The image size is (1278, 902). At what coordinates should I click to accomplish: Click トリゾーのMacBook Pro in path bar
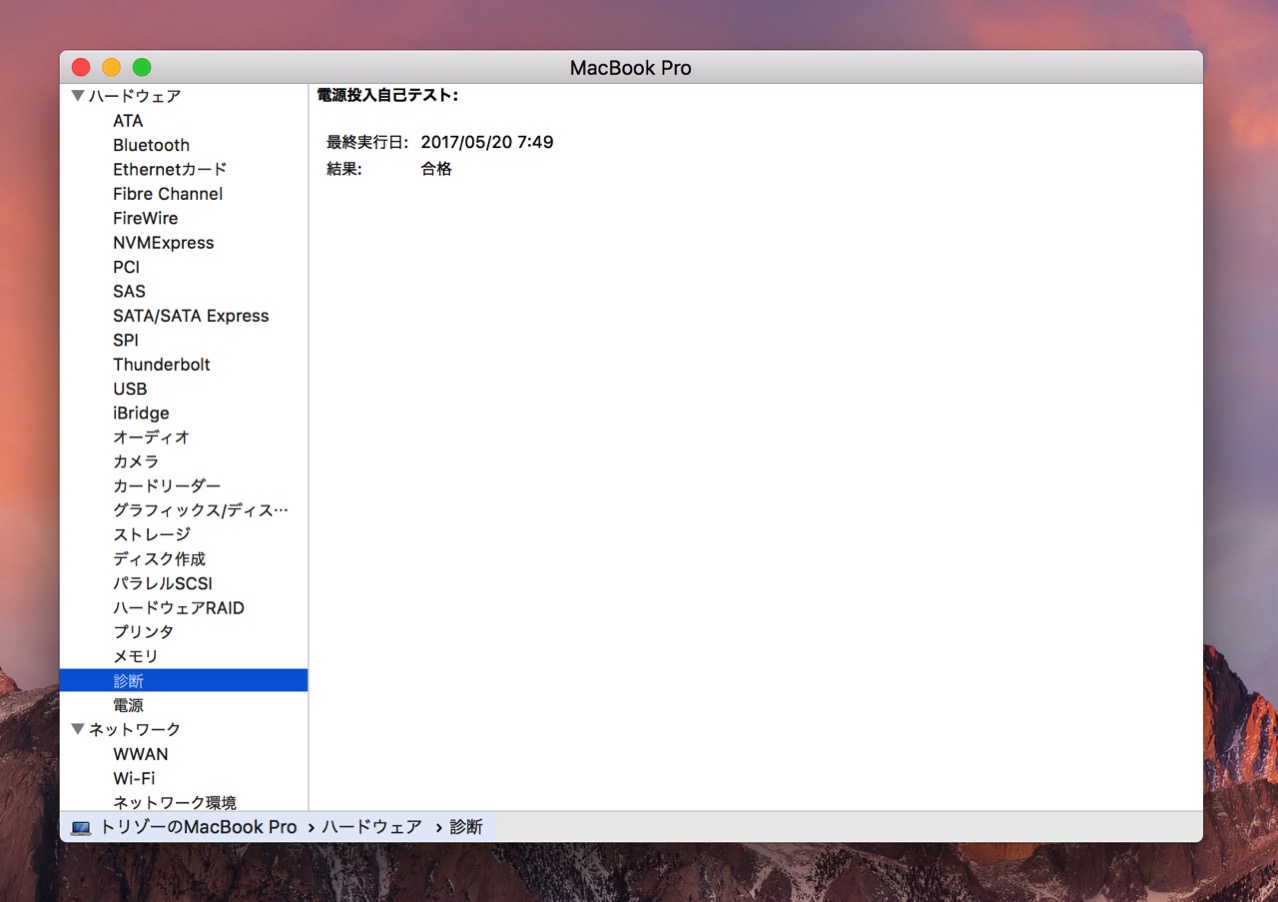pyautogui.click(x=198, y=827)
